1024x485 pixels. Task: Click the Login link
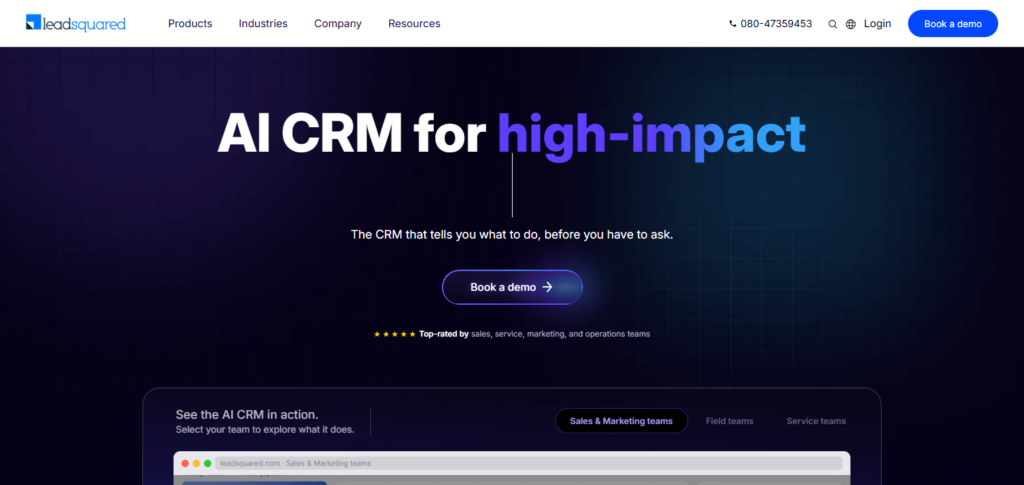877,23
